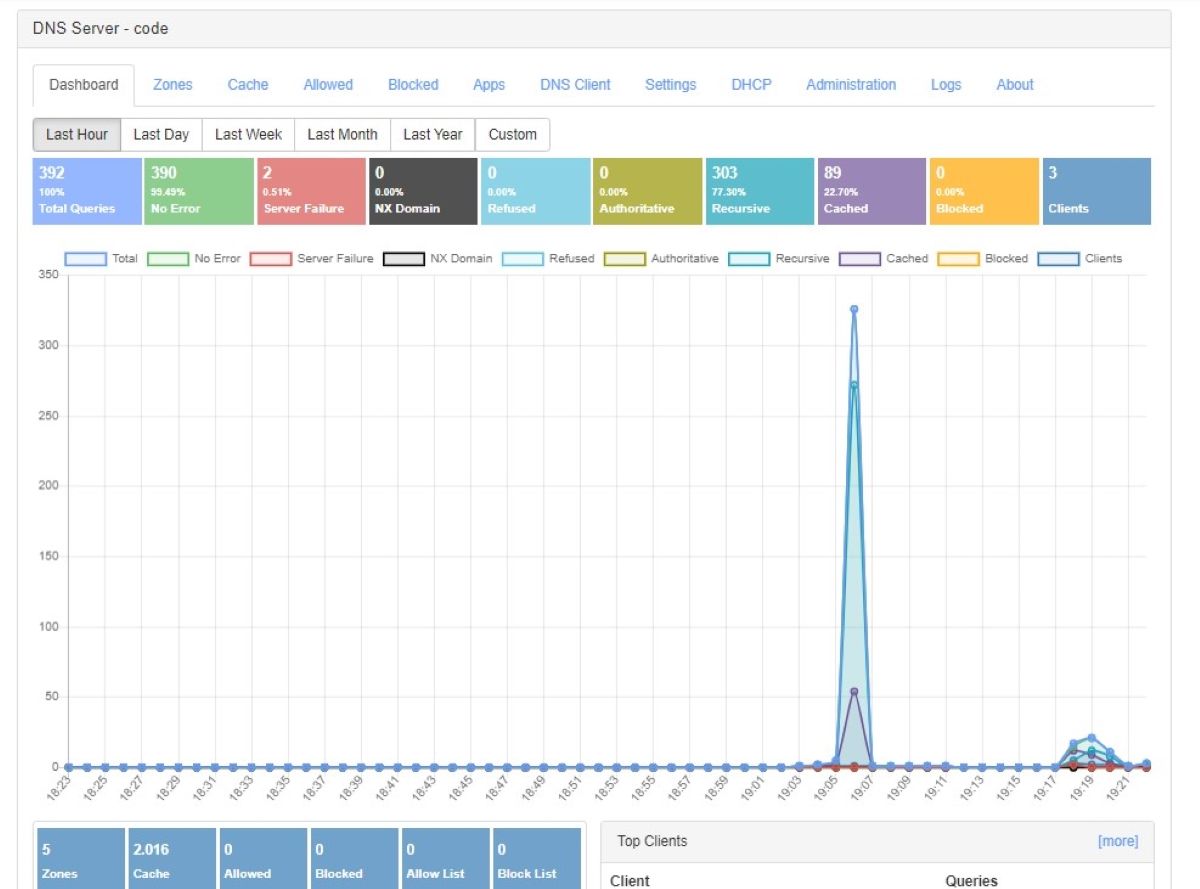The height and width of the screenshot is (889, 1200).
Task: Click the Authoritative stat tile
Action: click(x=647, y=191)
